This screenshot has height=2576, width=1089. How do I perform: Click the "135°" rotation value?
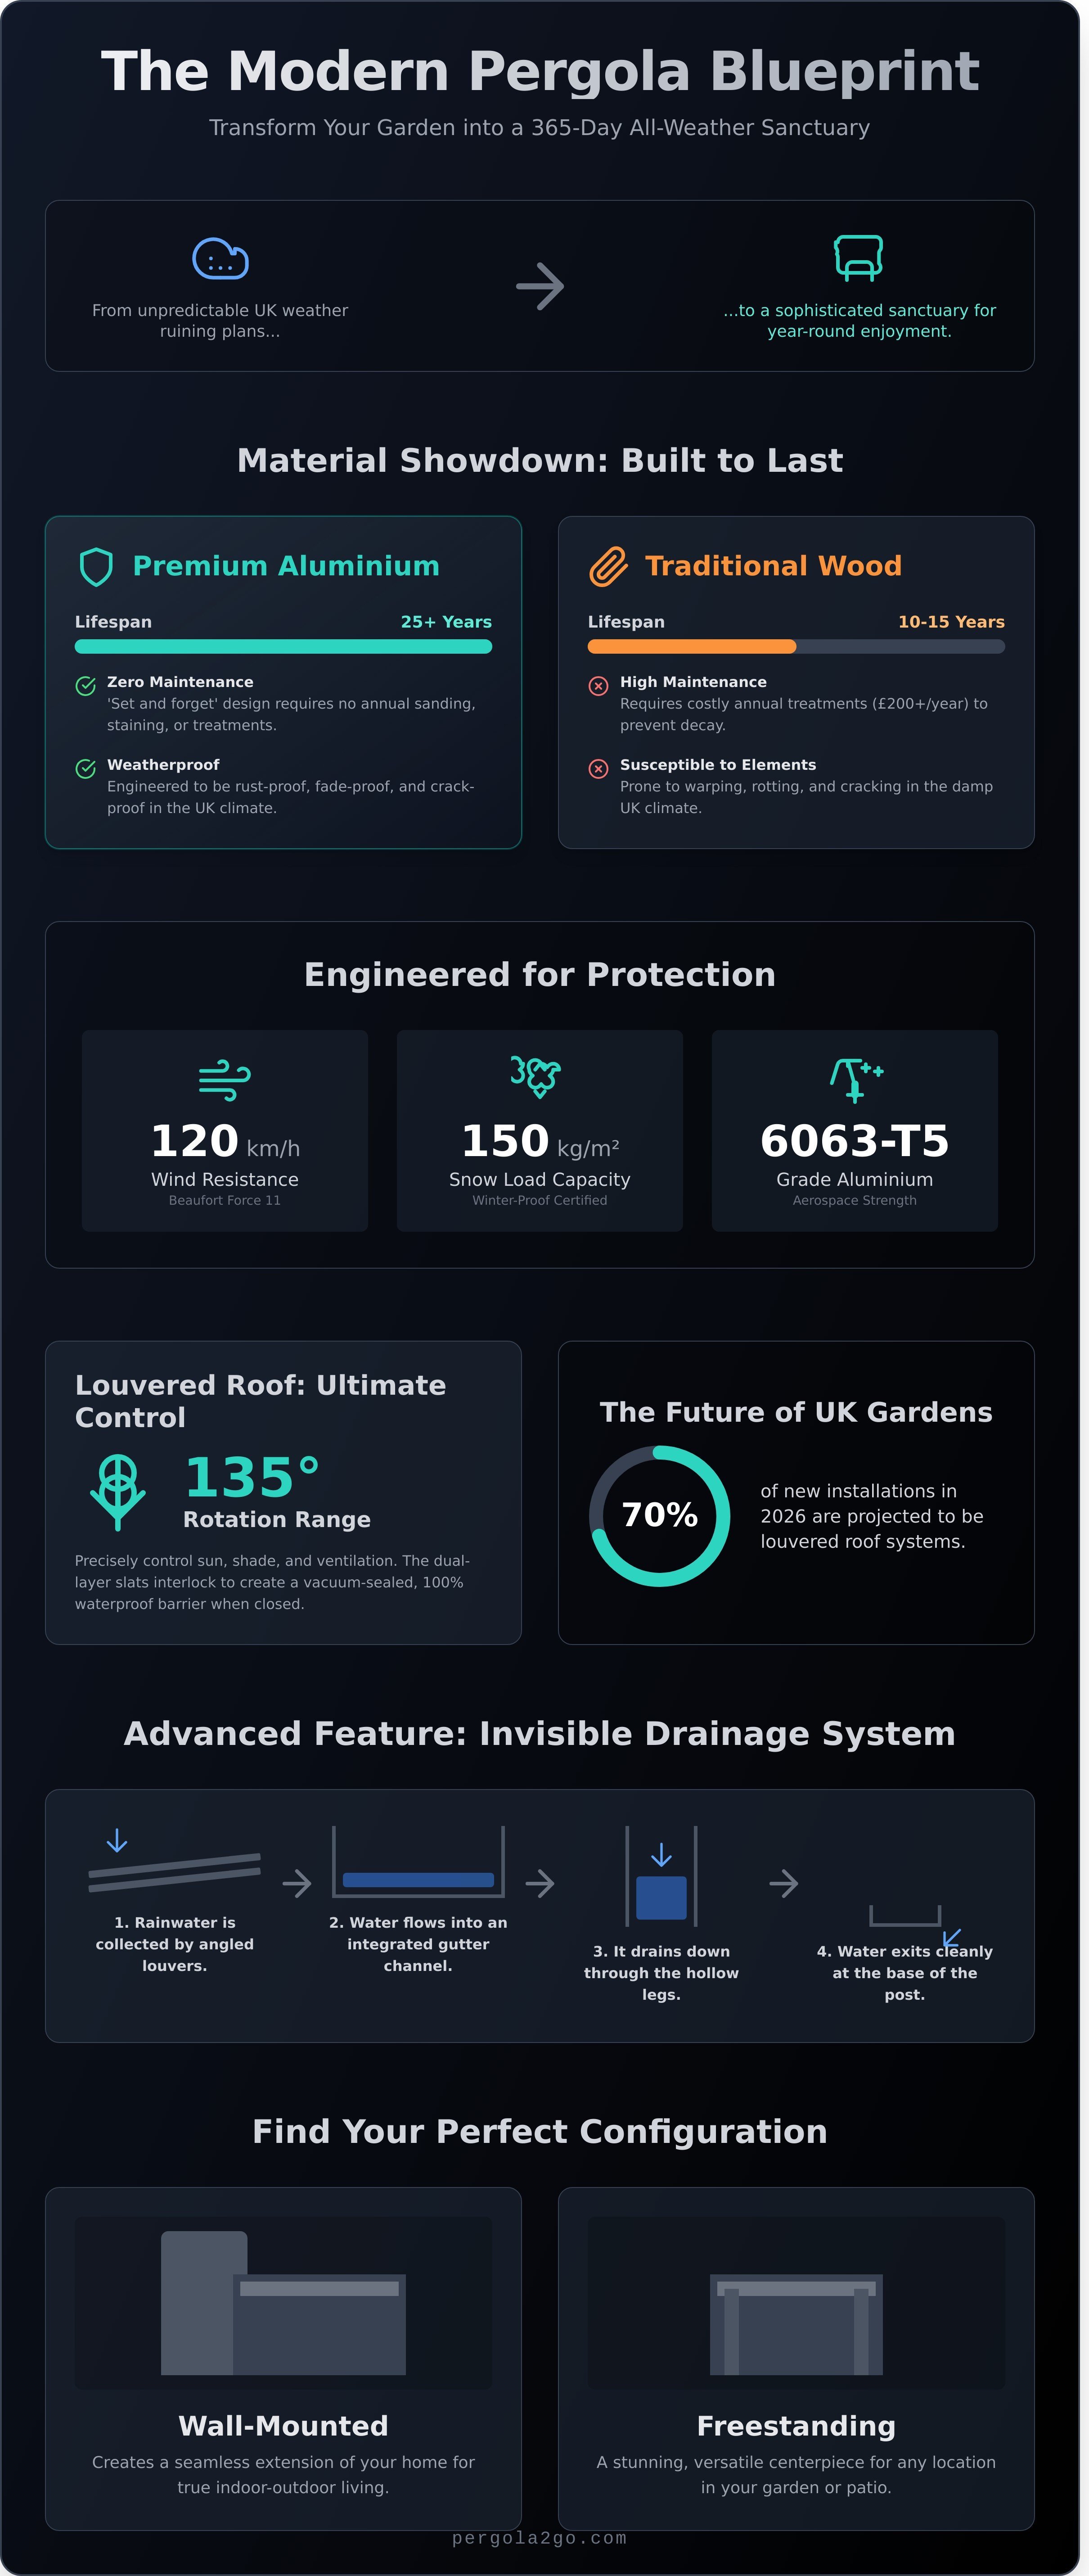(x=252, y=1477)
